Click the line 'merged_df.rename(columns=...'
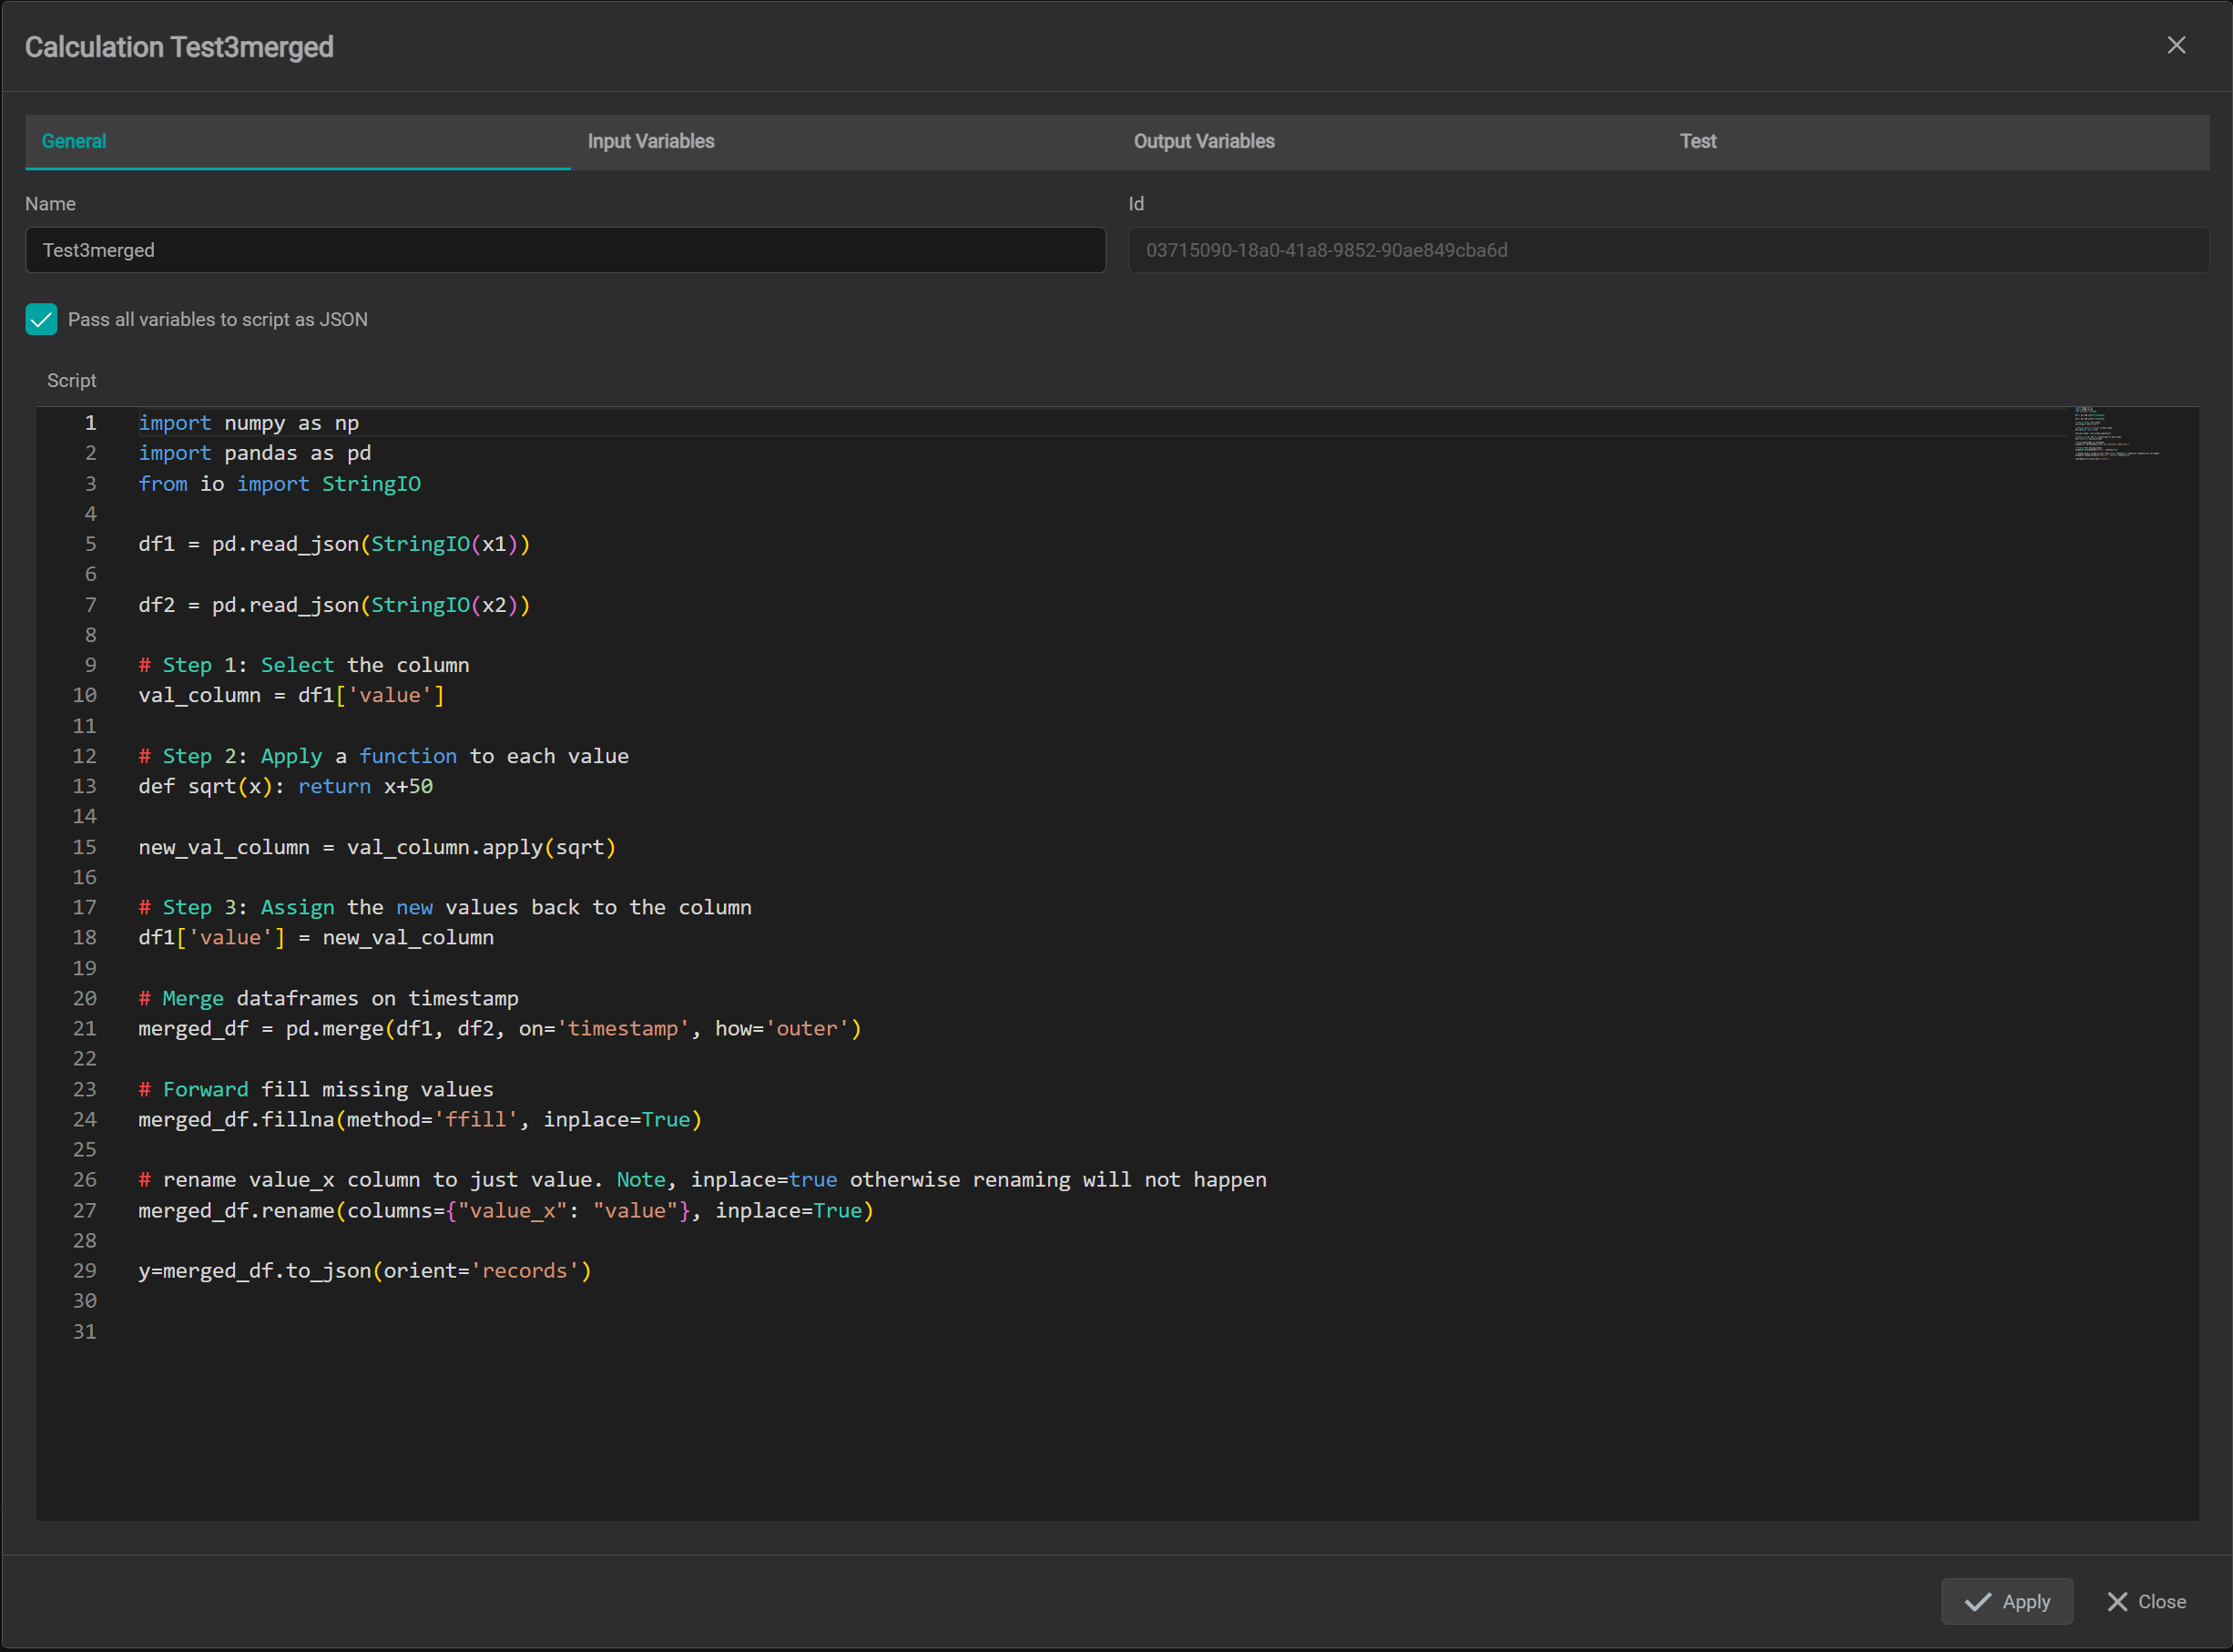Screen dimensions: 2233x1652 (x=506, y=1210)
